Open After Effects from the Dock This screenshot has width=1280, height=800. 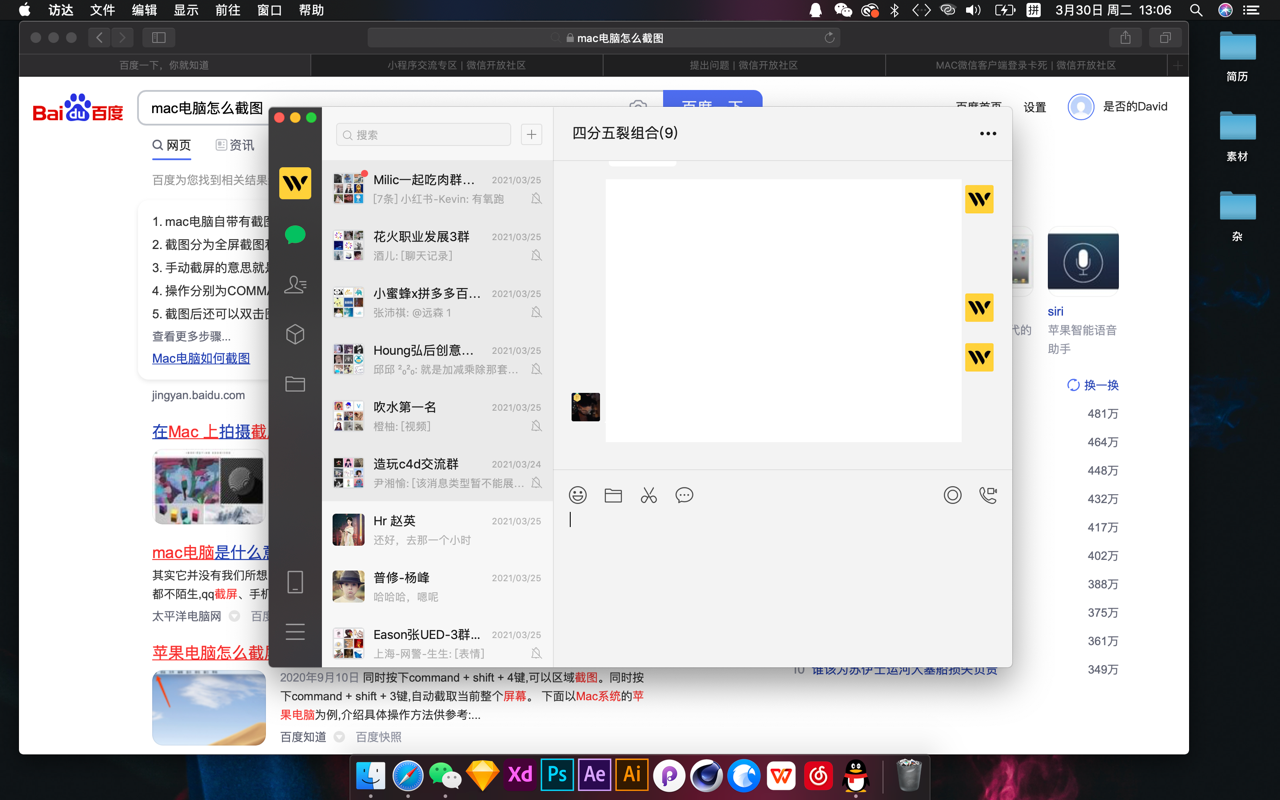click(594, 775)
